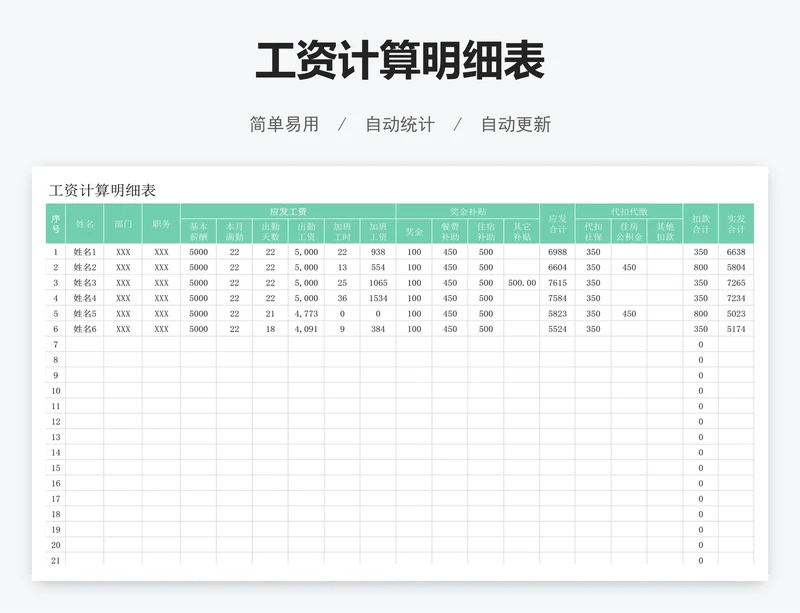Click the cell containing 姓名2
Screen dimensions: 800x613
click(x=85, y=267)
